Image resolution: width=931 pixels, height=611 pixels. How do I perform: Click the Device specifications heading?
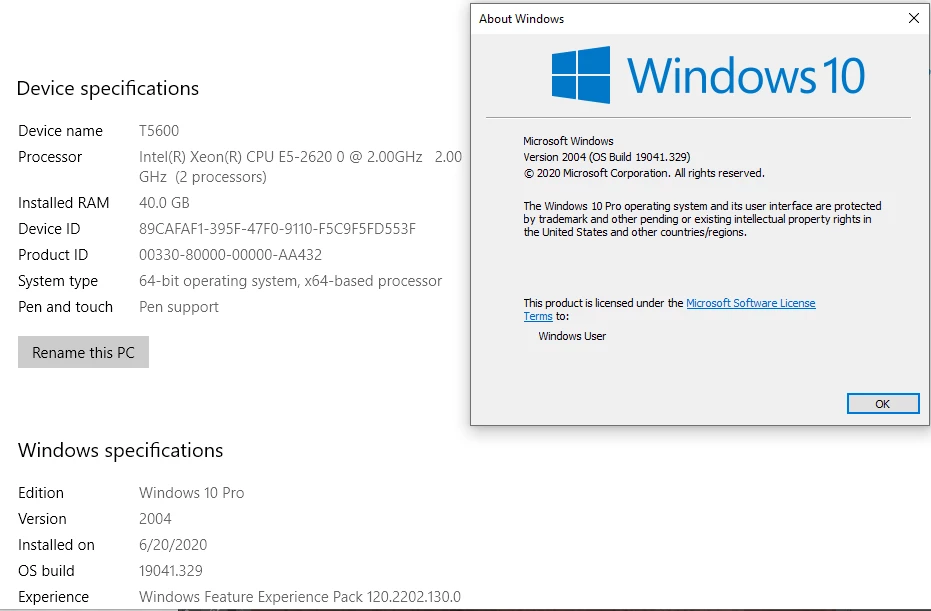point(107,88)
